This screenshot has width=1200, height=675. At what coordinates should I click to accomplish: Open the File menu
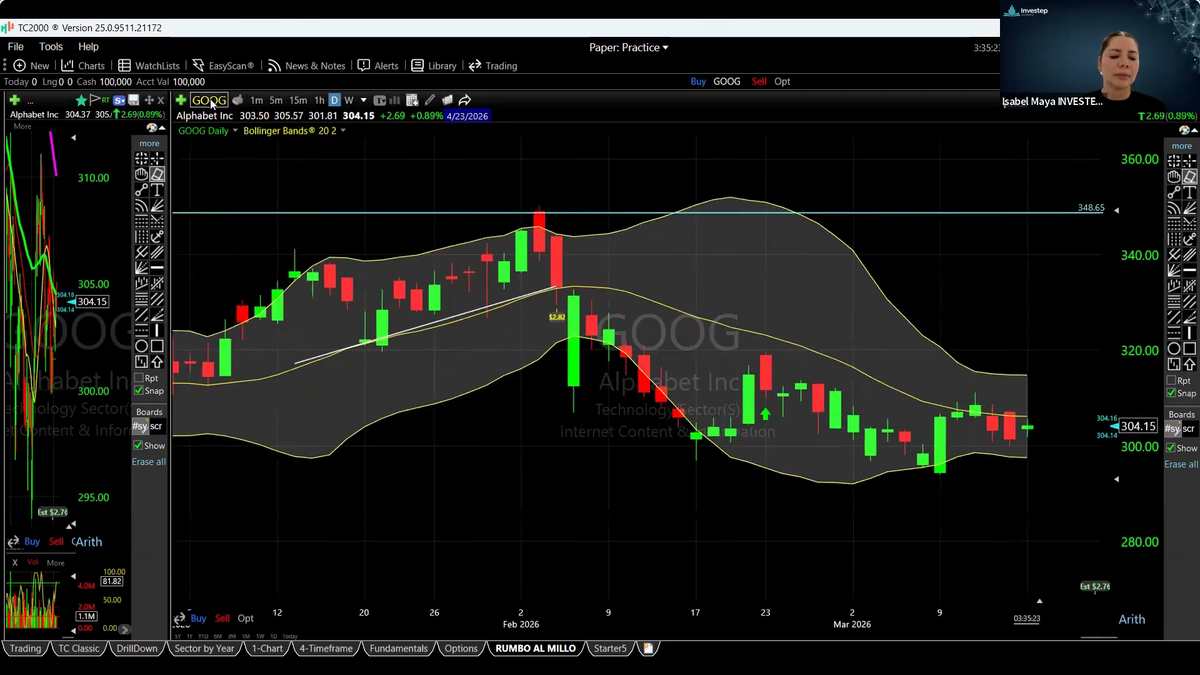click(x=16, y=47)
